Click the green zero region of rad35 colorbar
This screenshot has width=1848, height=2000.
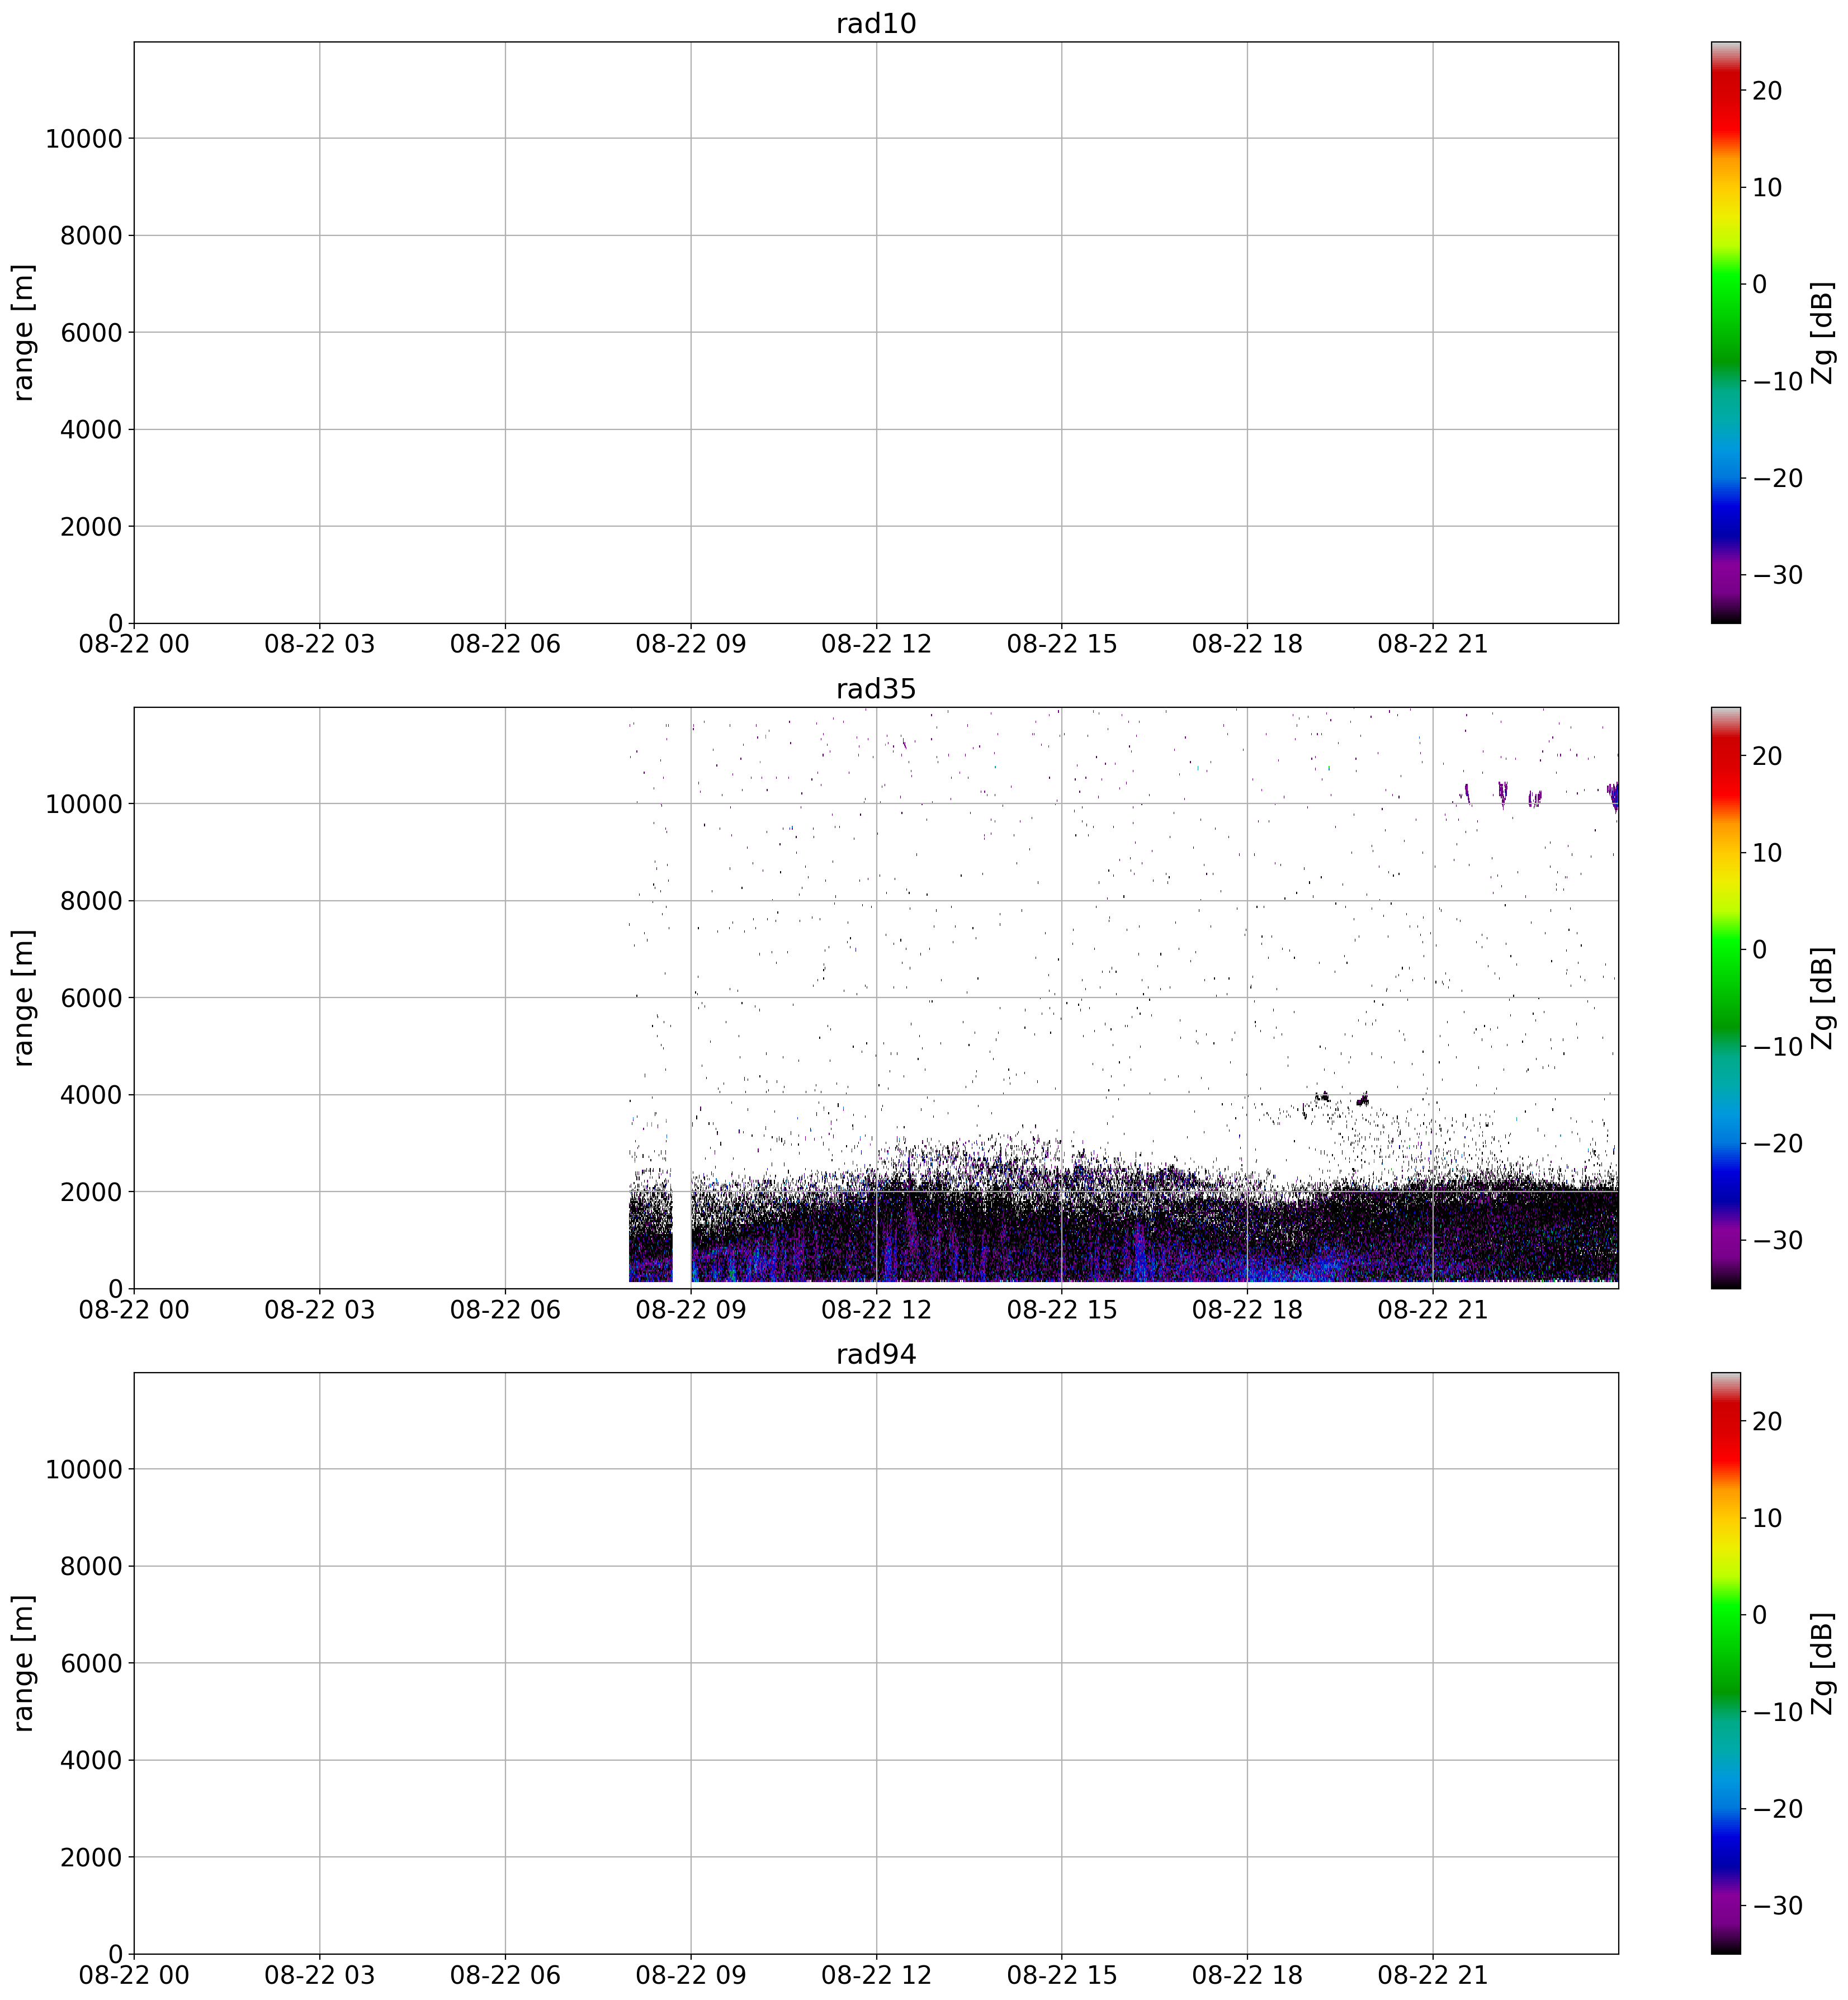click(1725, 948)
